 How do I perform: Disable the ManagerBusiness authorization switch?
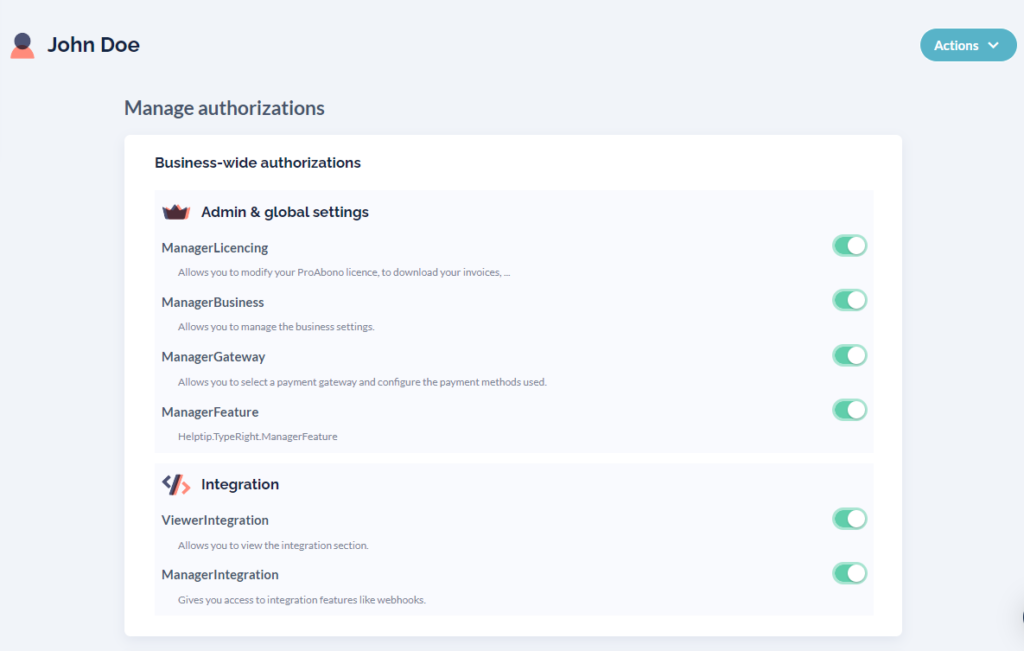point(850,300)
